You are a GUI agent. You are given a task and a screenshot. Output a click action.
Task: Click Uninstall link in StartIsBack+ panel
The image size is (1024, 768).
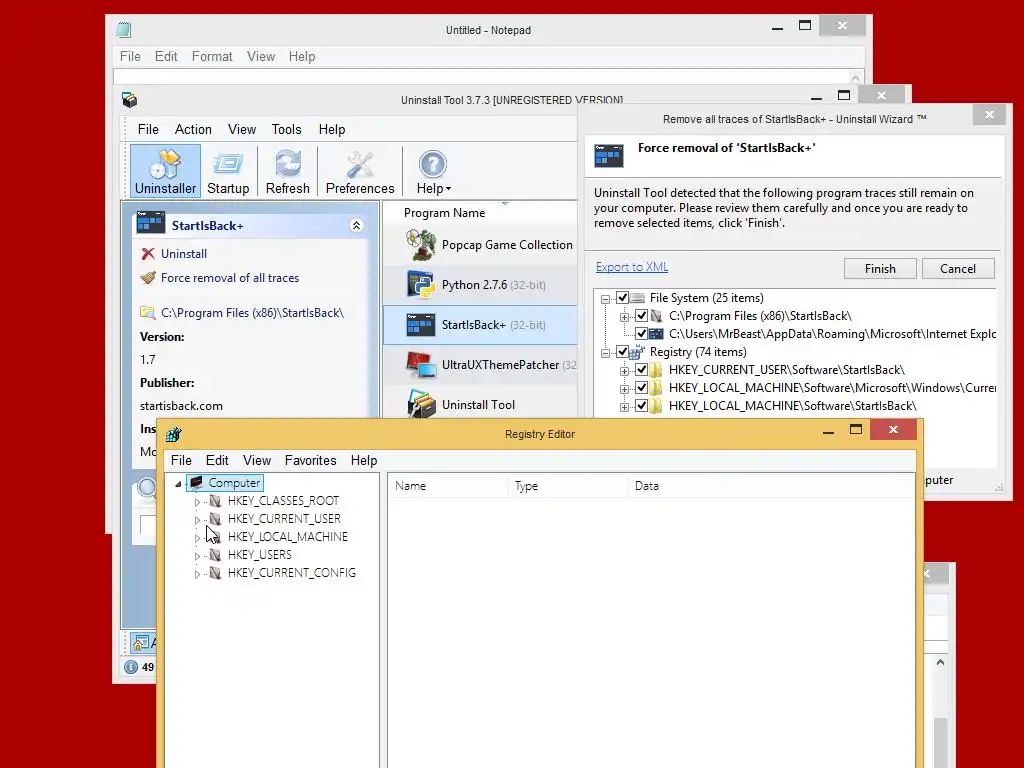[184, 253]
